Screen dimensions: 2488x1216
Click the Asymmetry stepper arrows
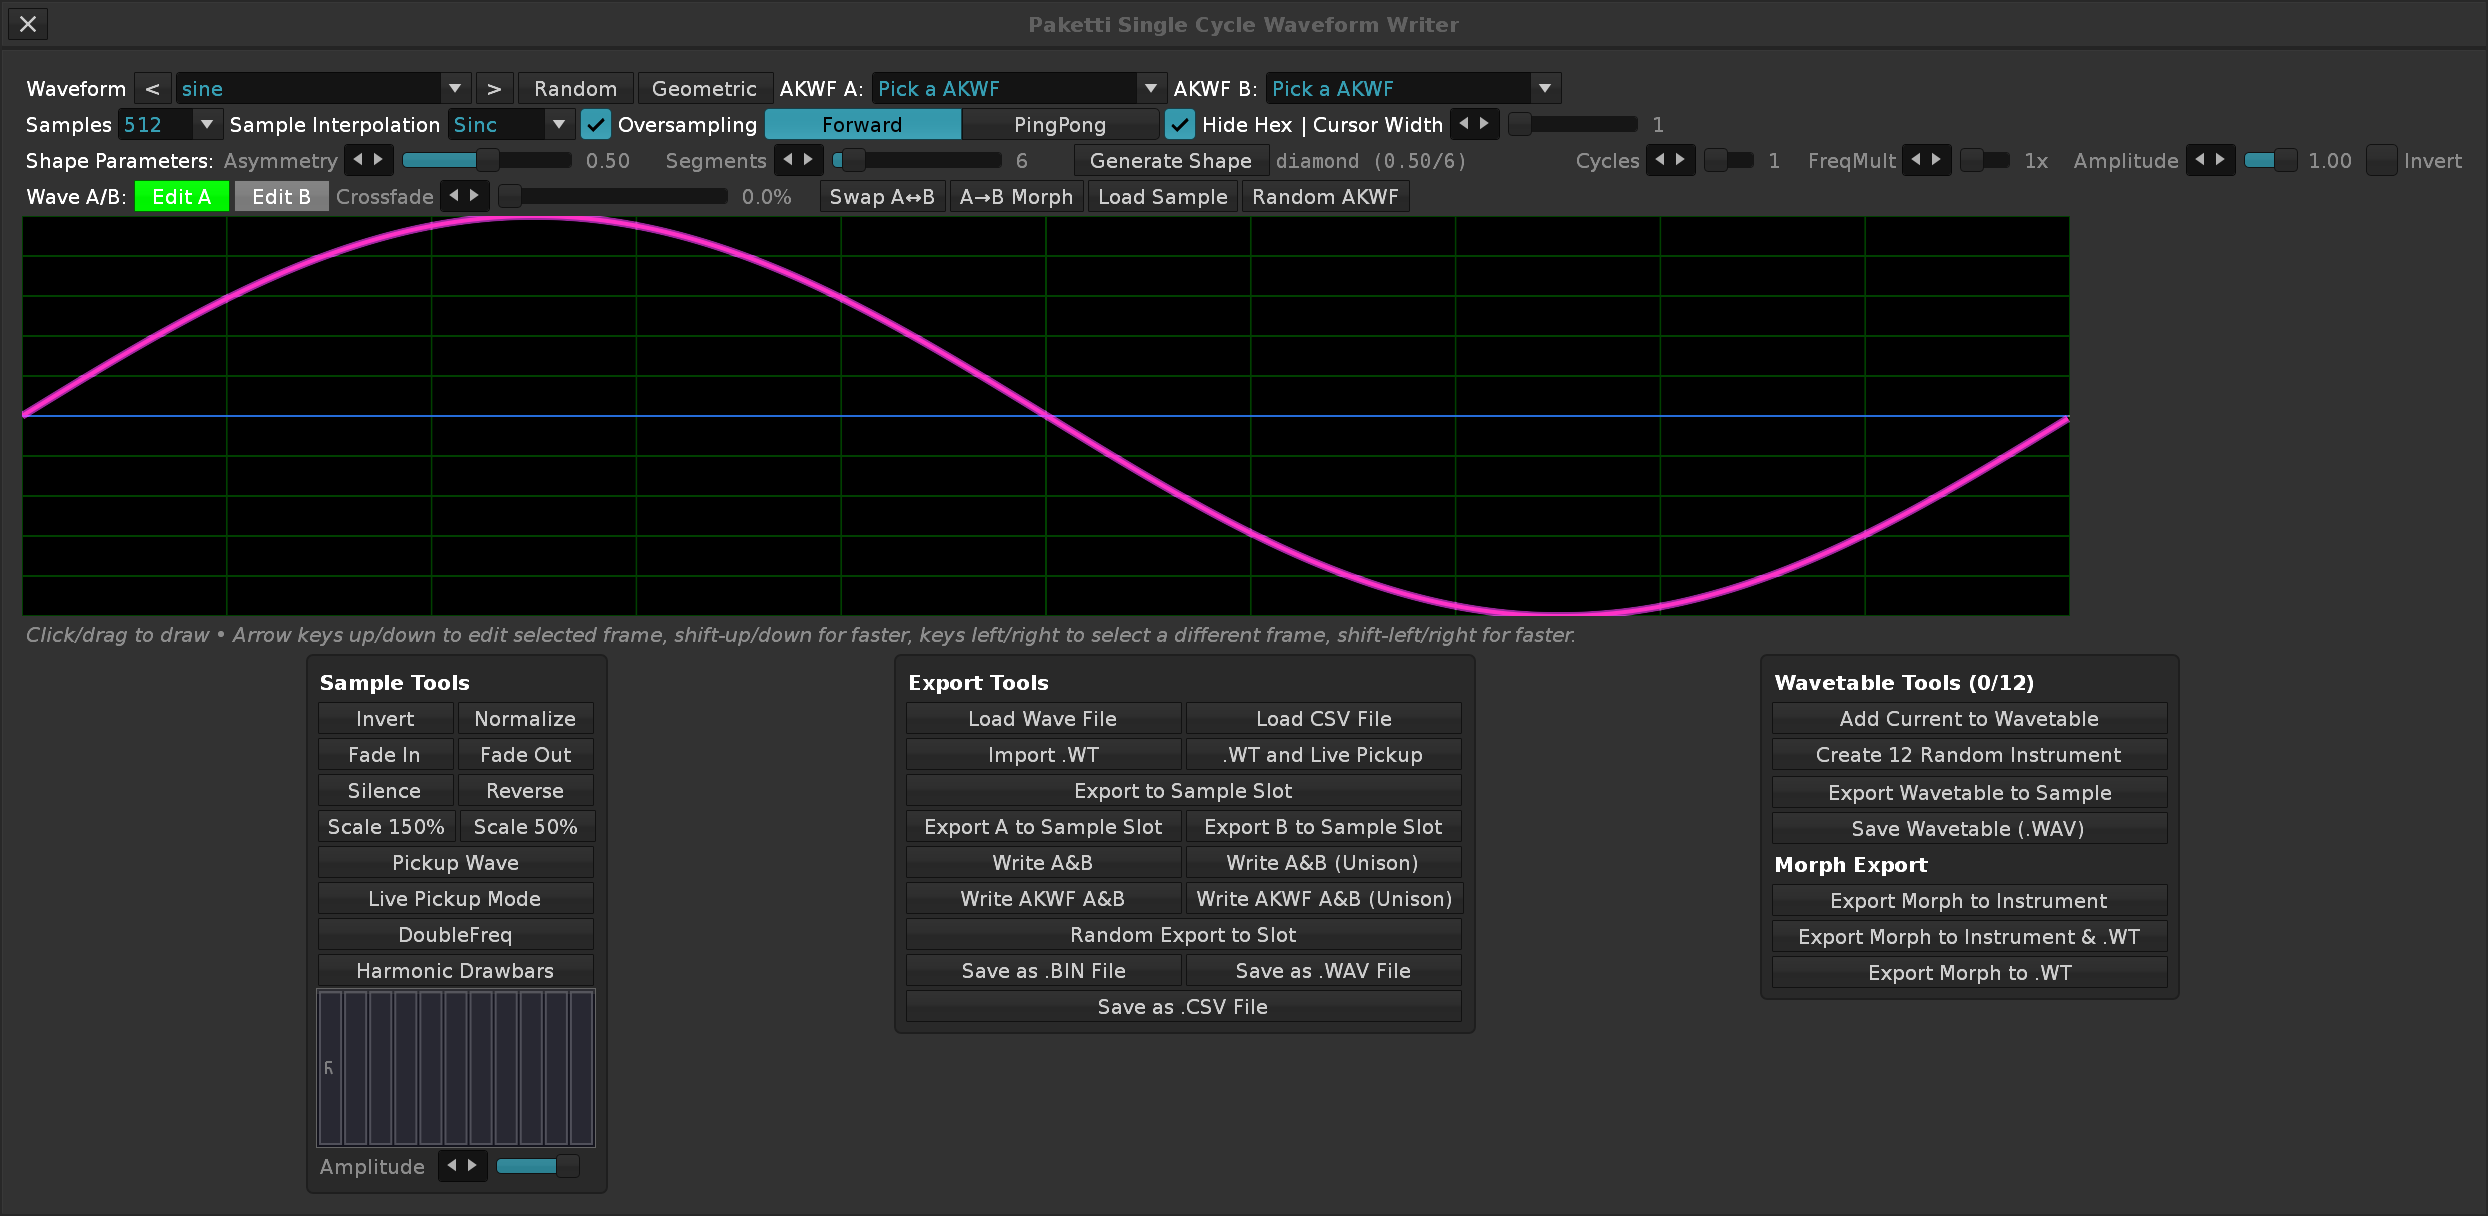click(368, 160)
